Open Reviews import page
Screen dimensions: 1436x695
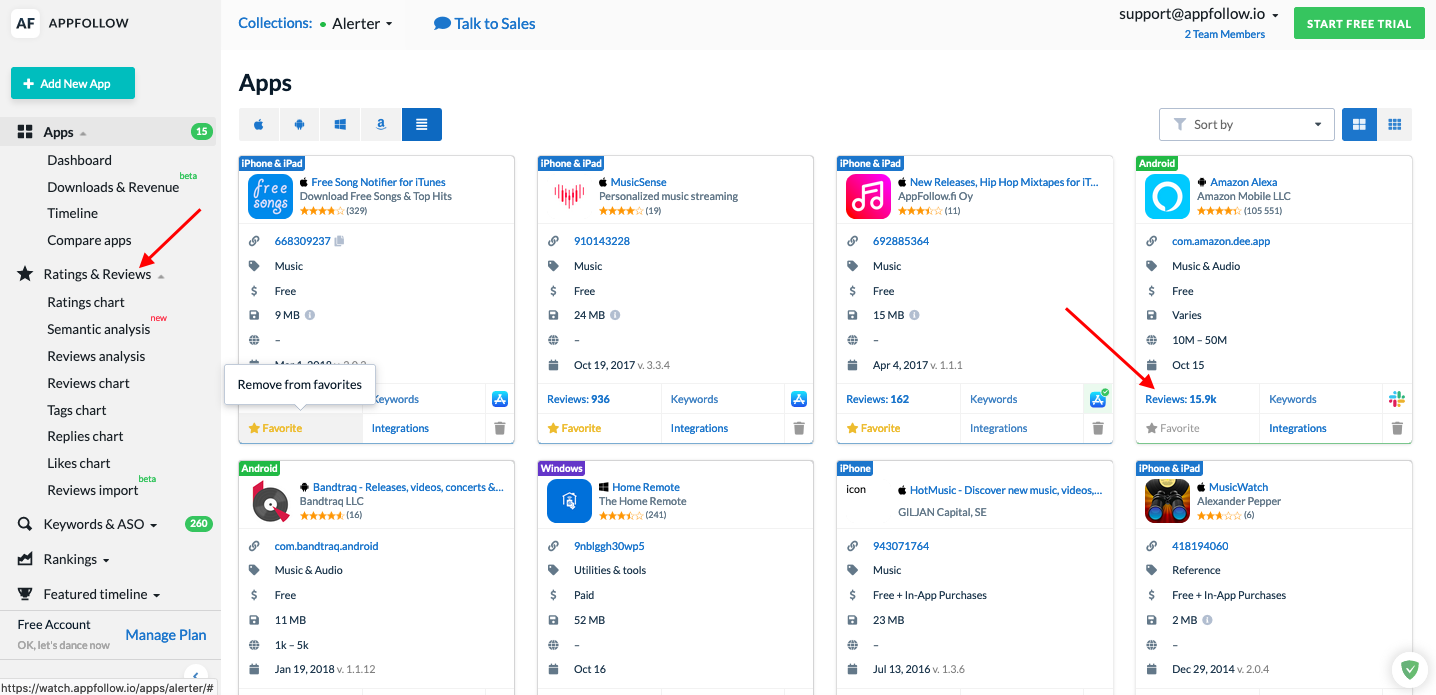click(x=93, y=490)
